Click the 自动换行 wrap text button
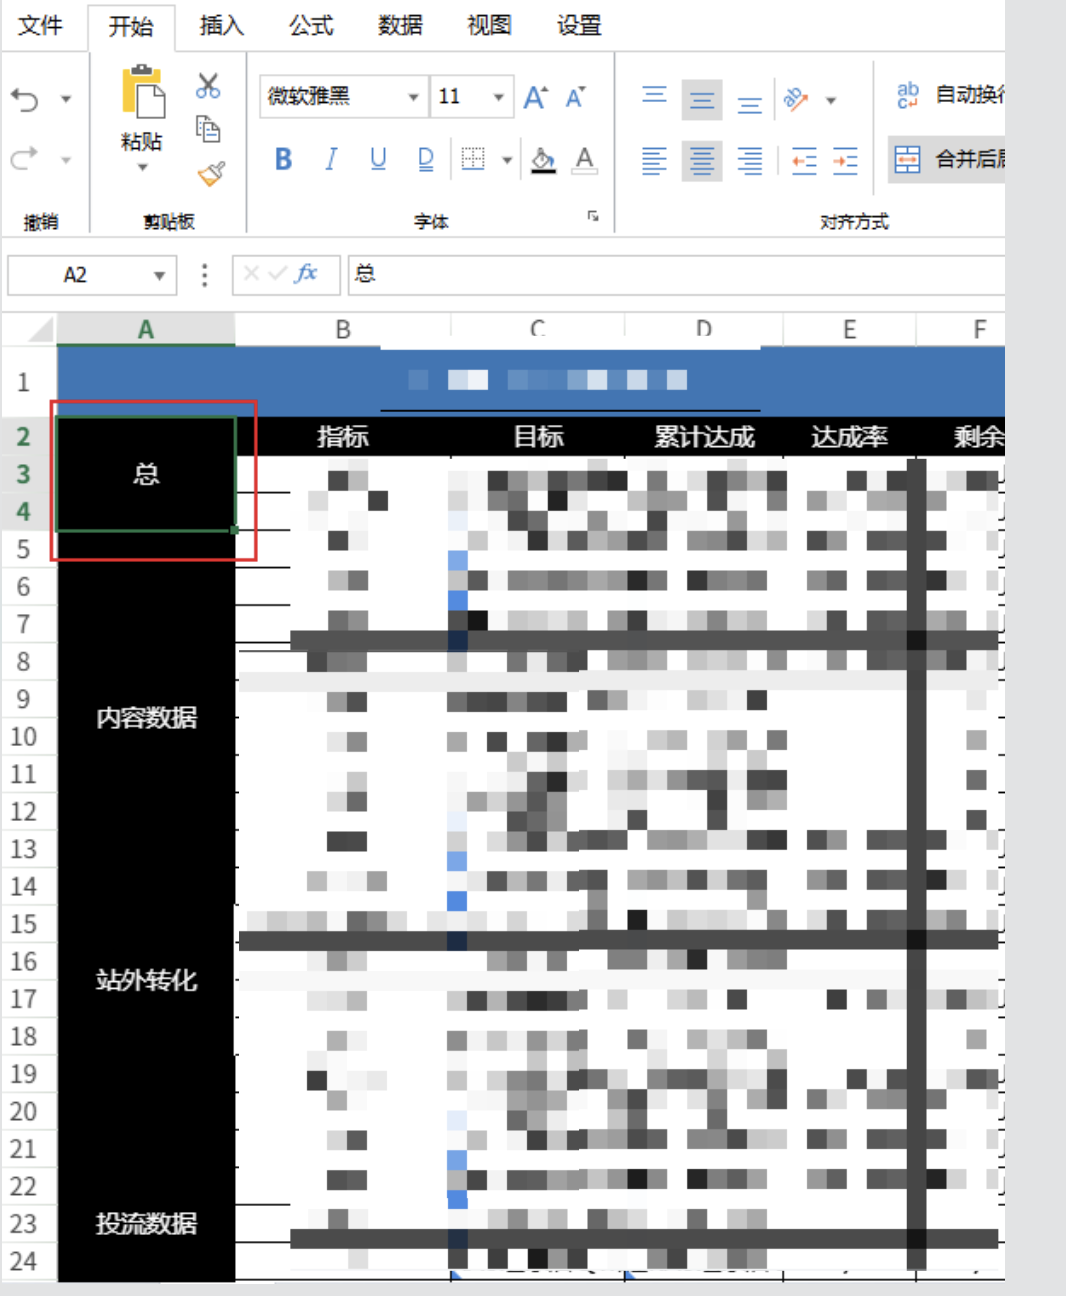Viewport: 1066px width, 1296px height. pyautogui.click(x=950, y=95)
